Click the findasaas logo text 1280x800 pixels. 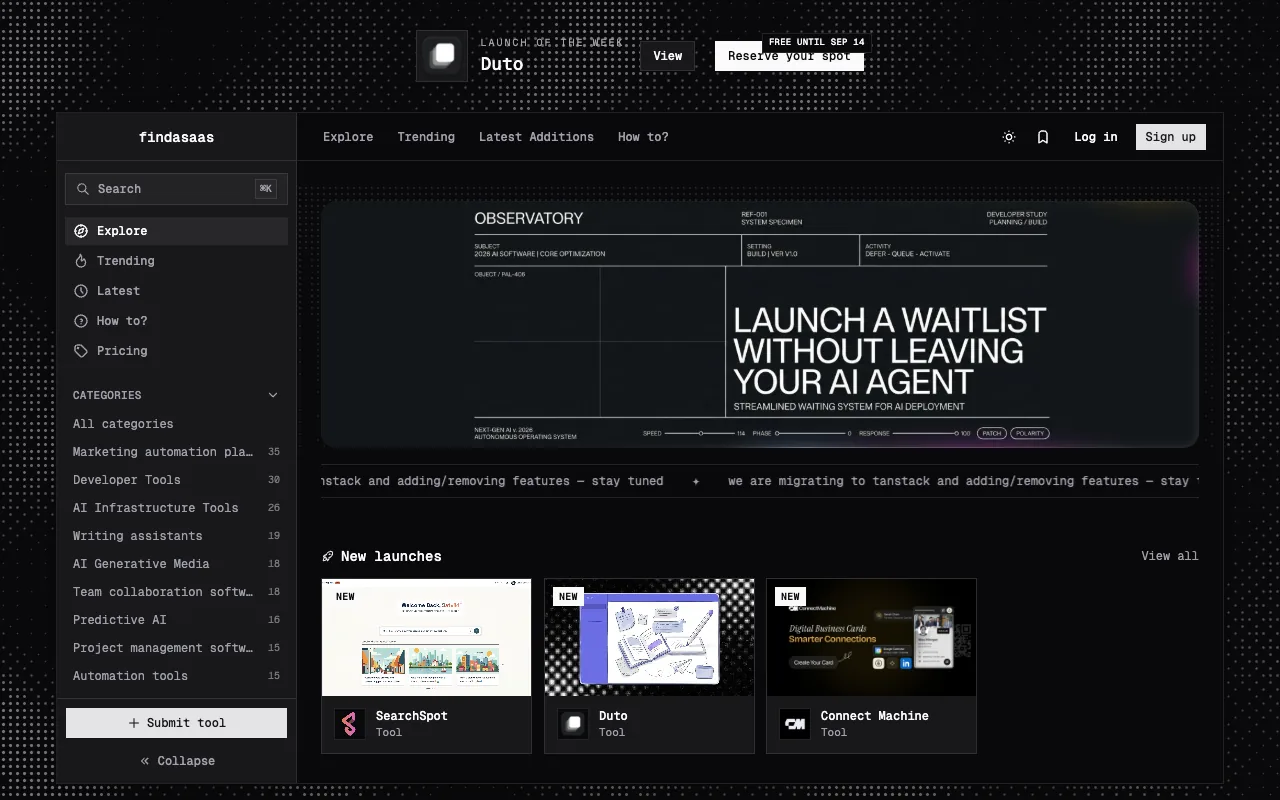pos(177,138)
